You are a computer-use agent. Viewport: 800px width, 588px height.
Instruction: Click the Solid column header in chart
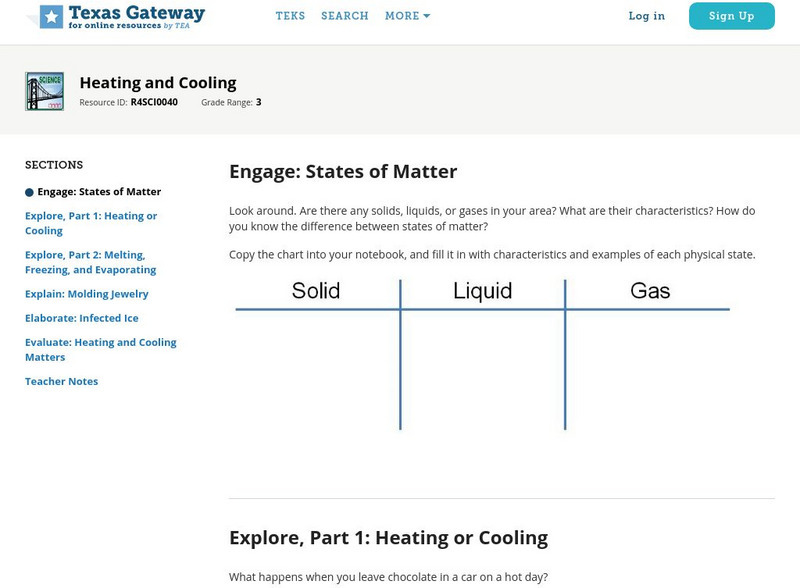coord(316,291)
